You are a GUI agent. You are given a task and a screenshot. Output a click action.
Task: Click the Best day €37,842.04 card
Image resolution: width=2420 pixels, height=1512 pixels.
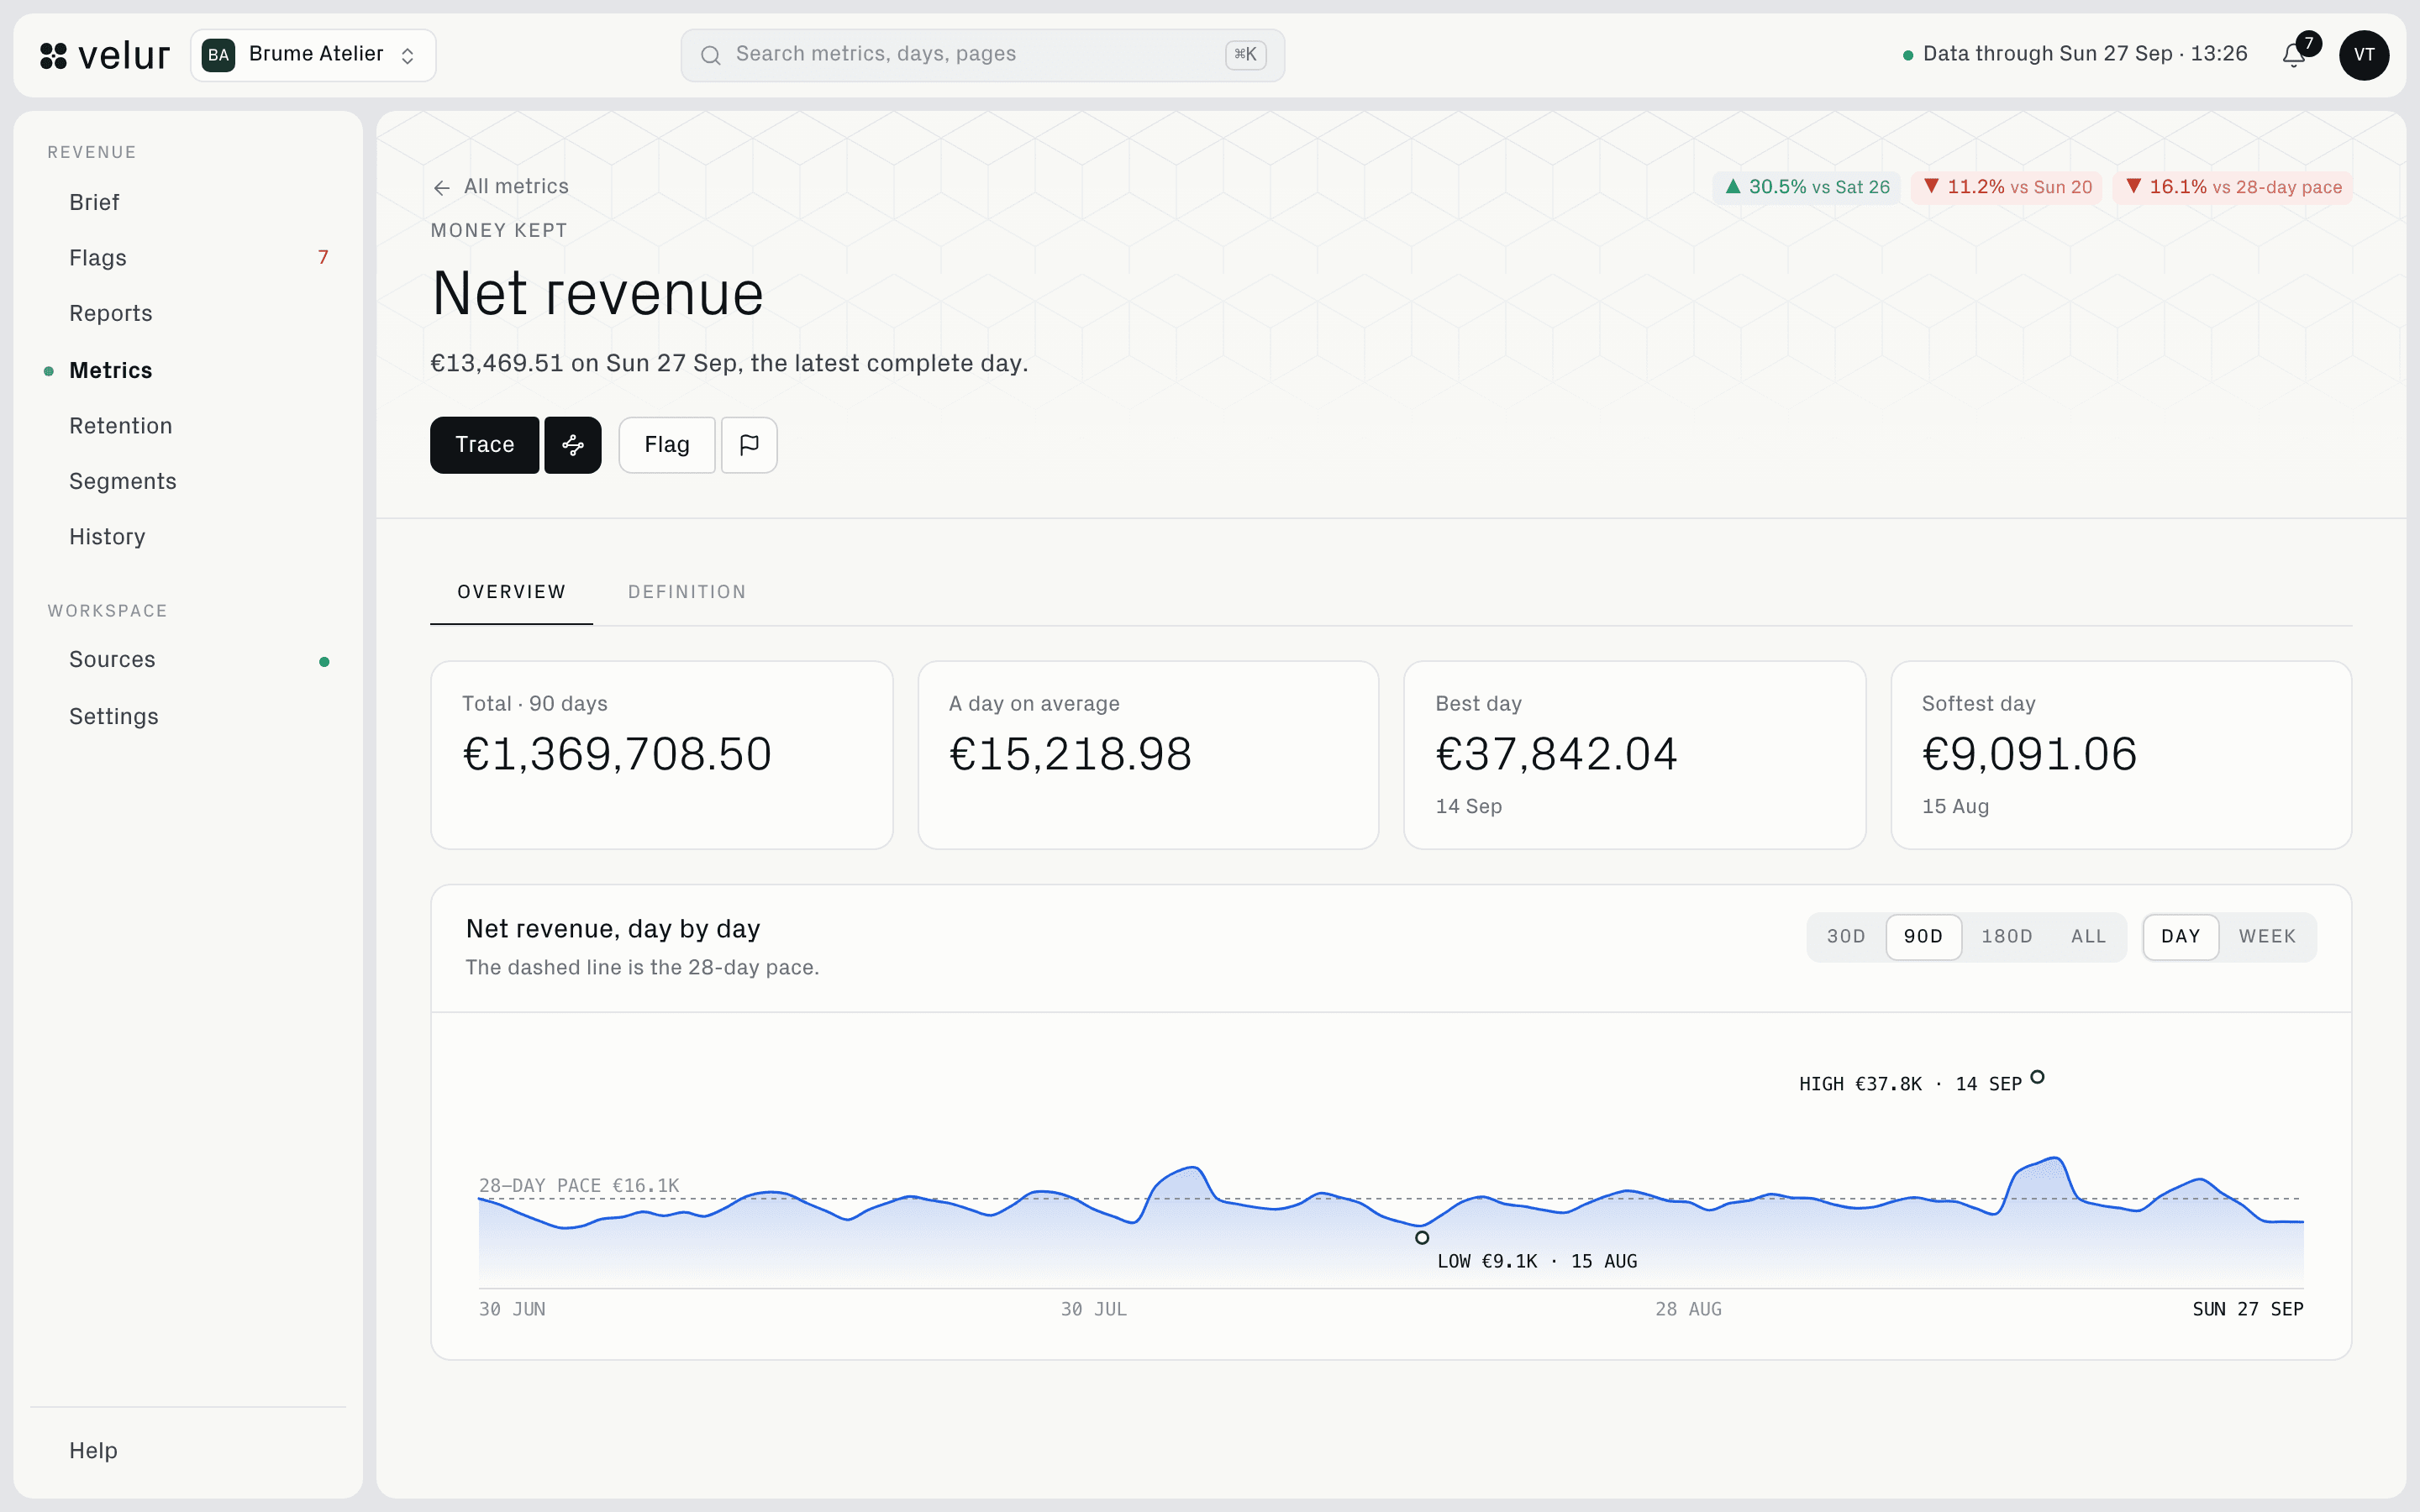coord(1634,755)
